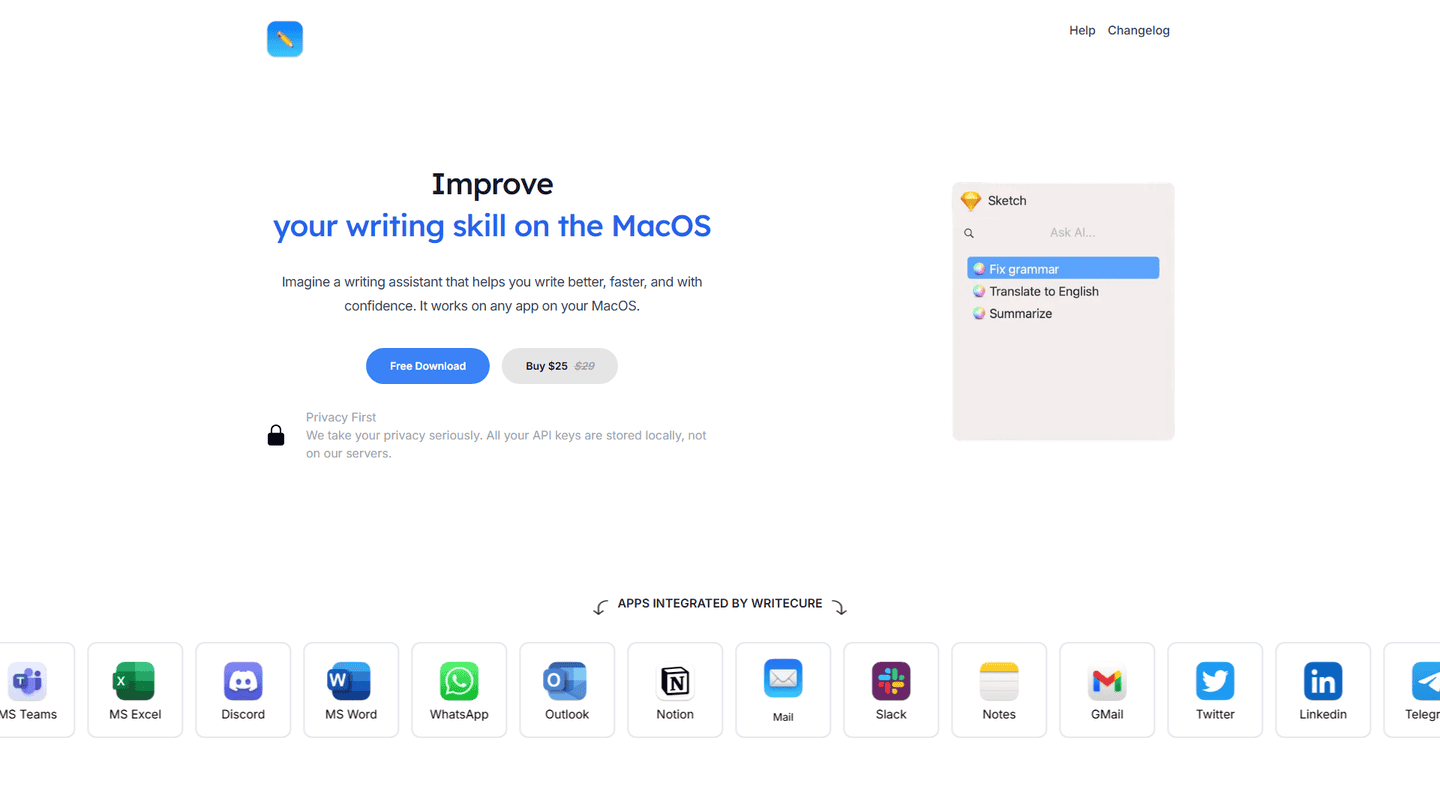
Task: Open the Changelog link
Action: coord(1138,31)
